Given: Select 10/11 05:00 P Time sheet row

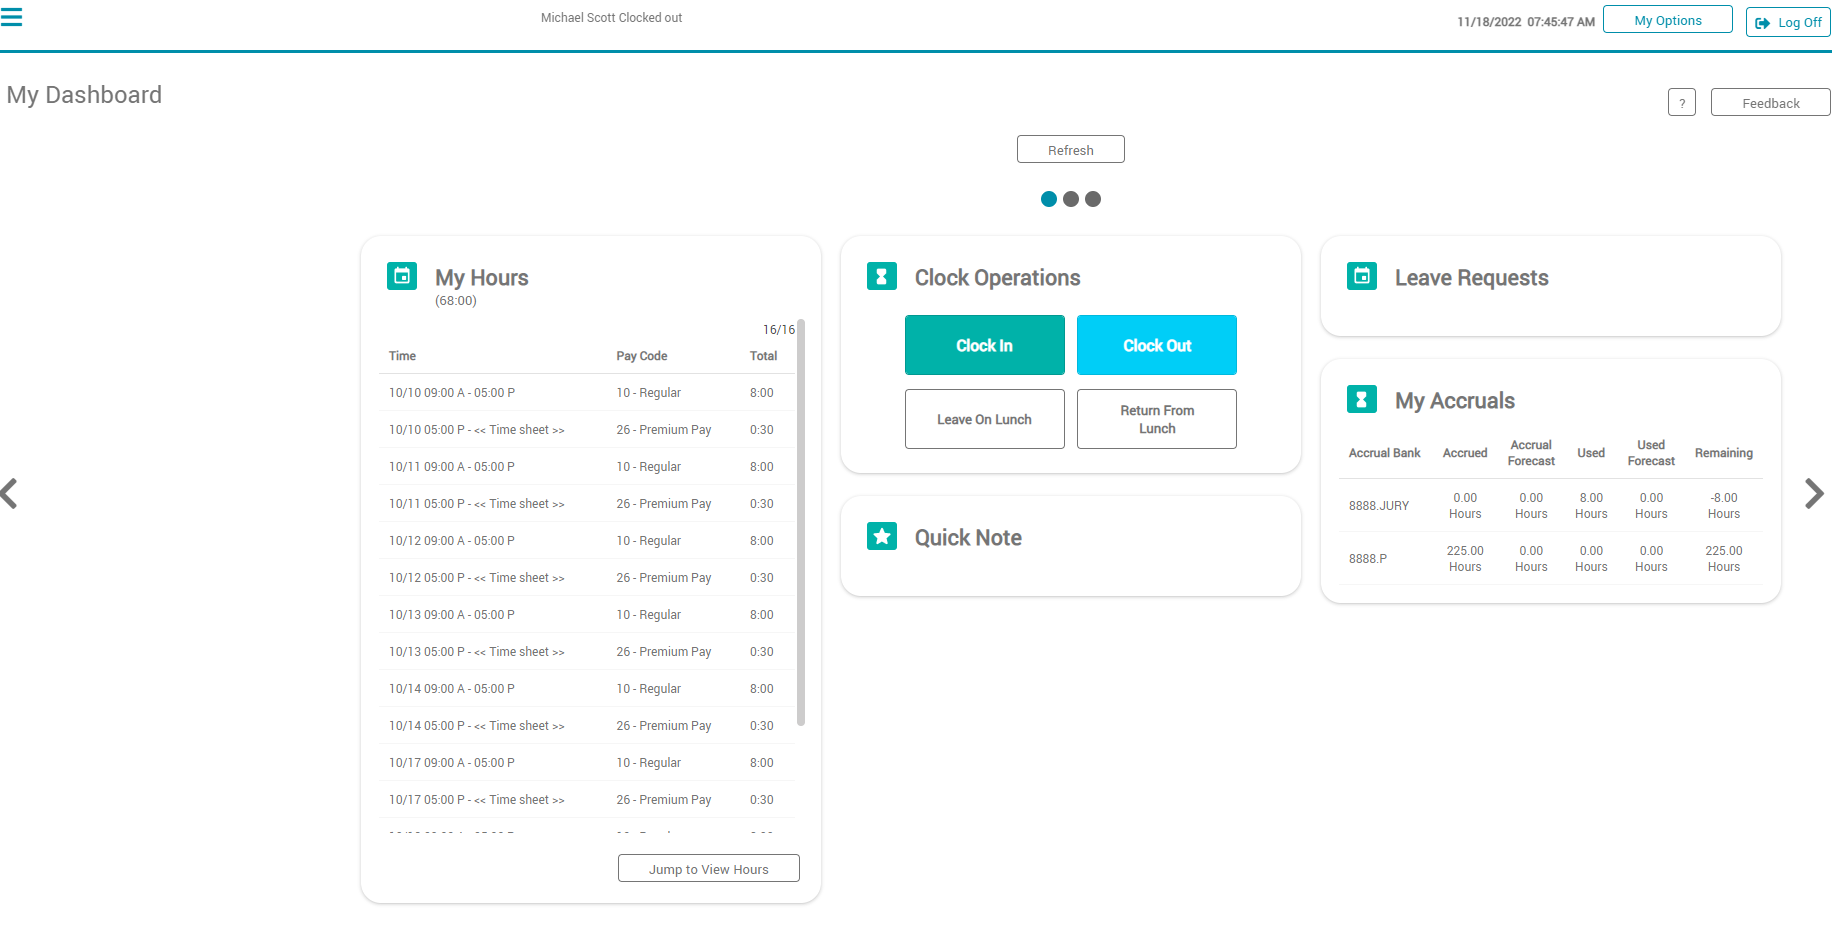Looking at the screenshot, I should [x=586, y=504].
